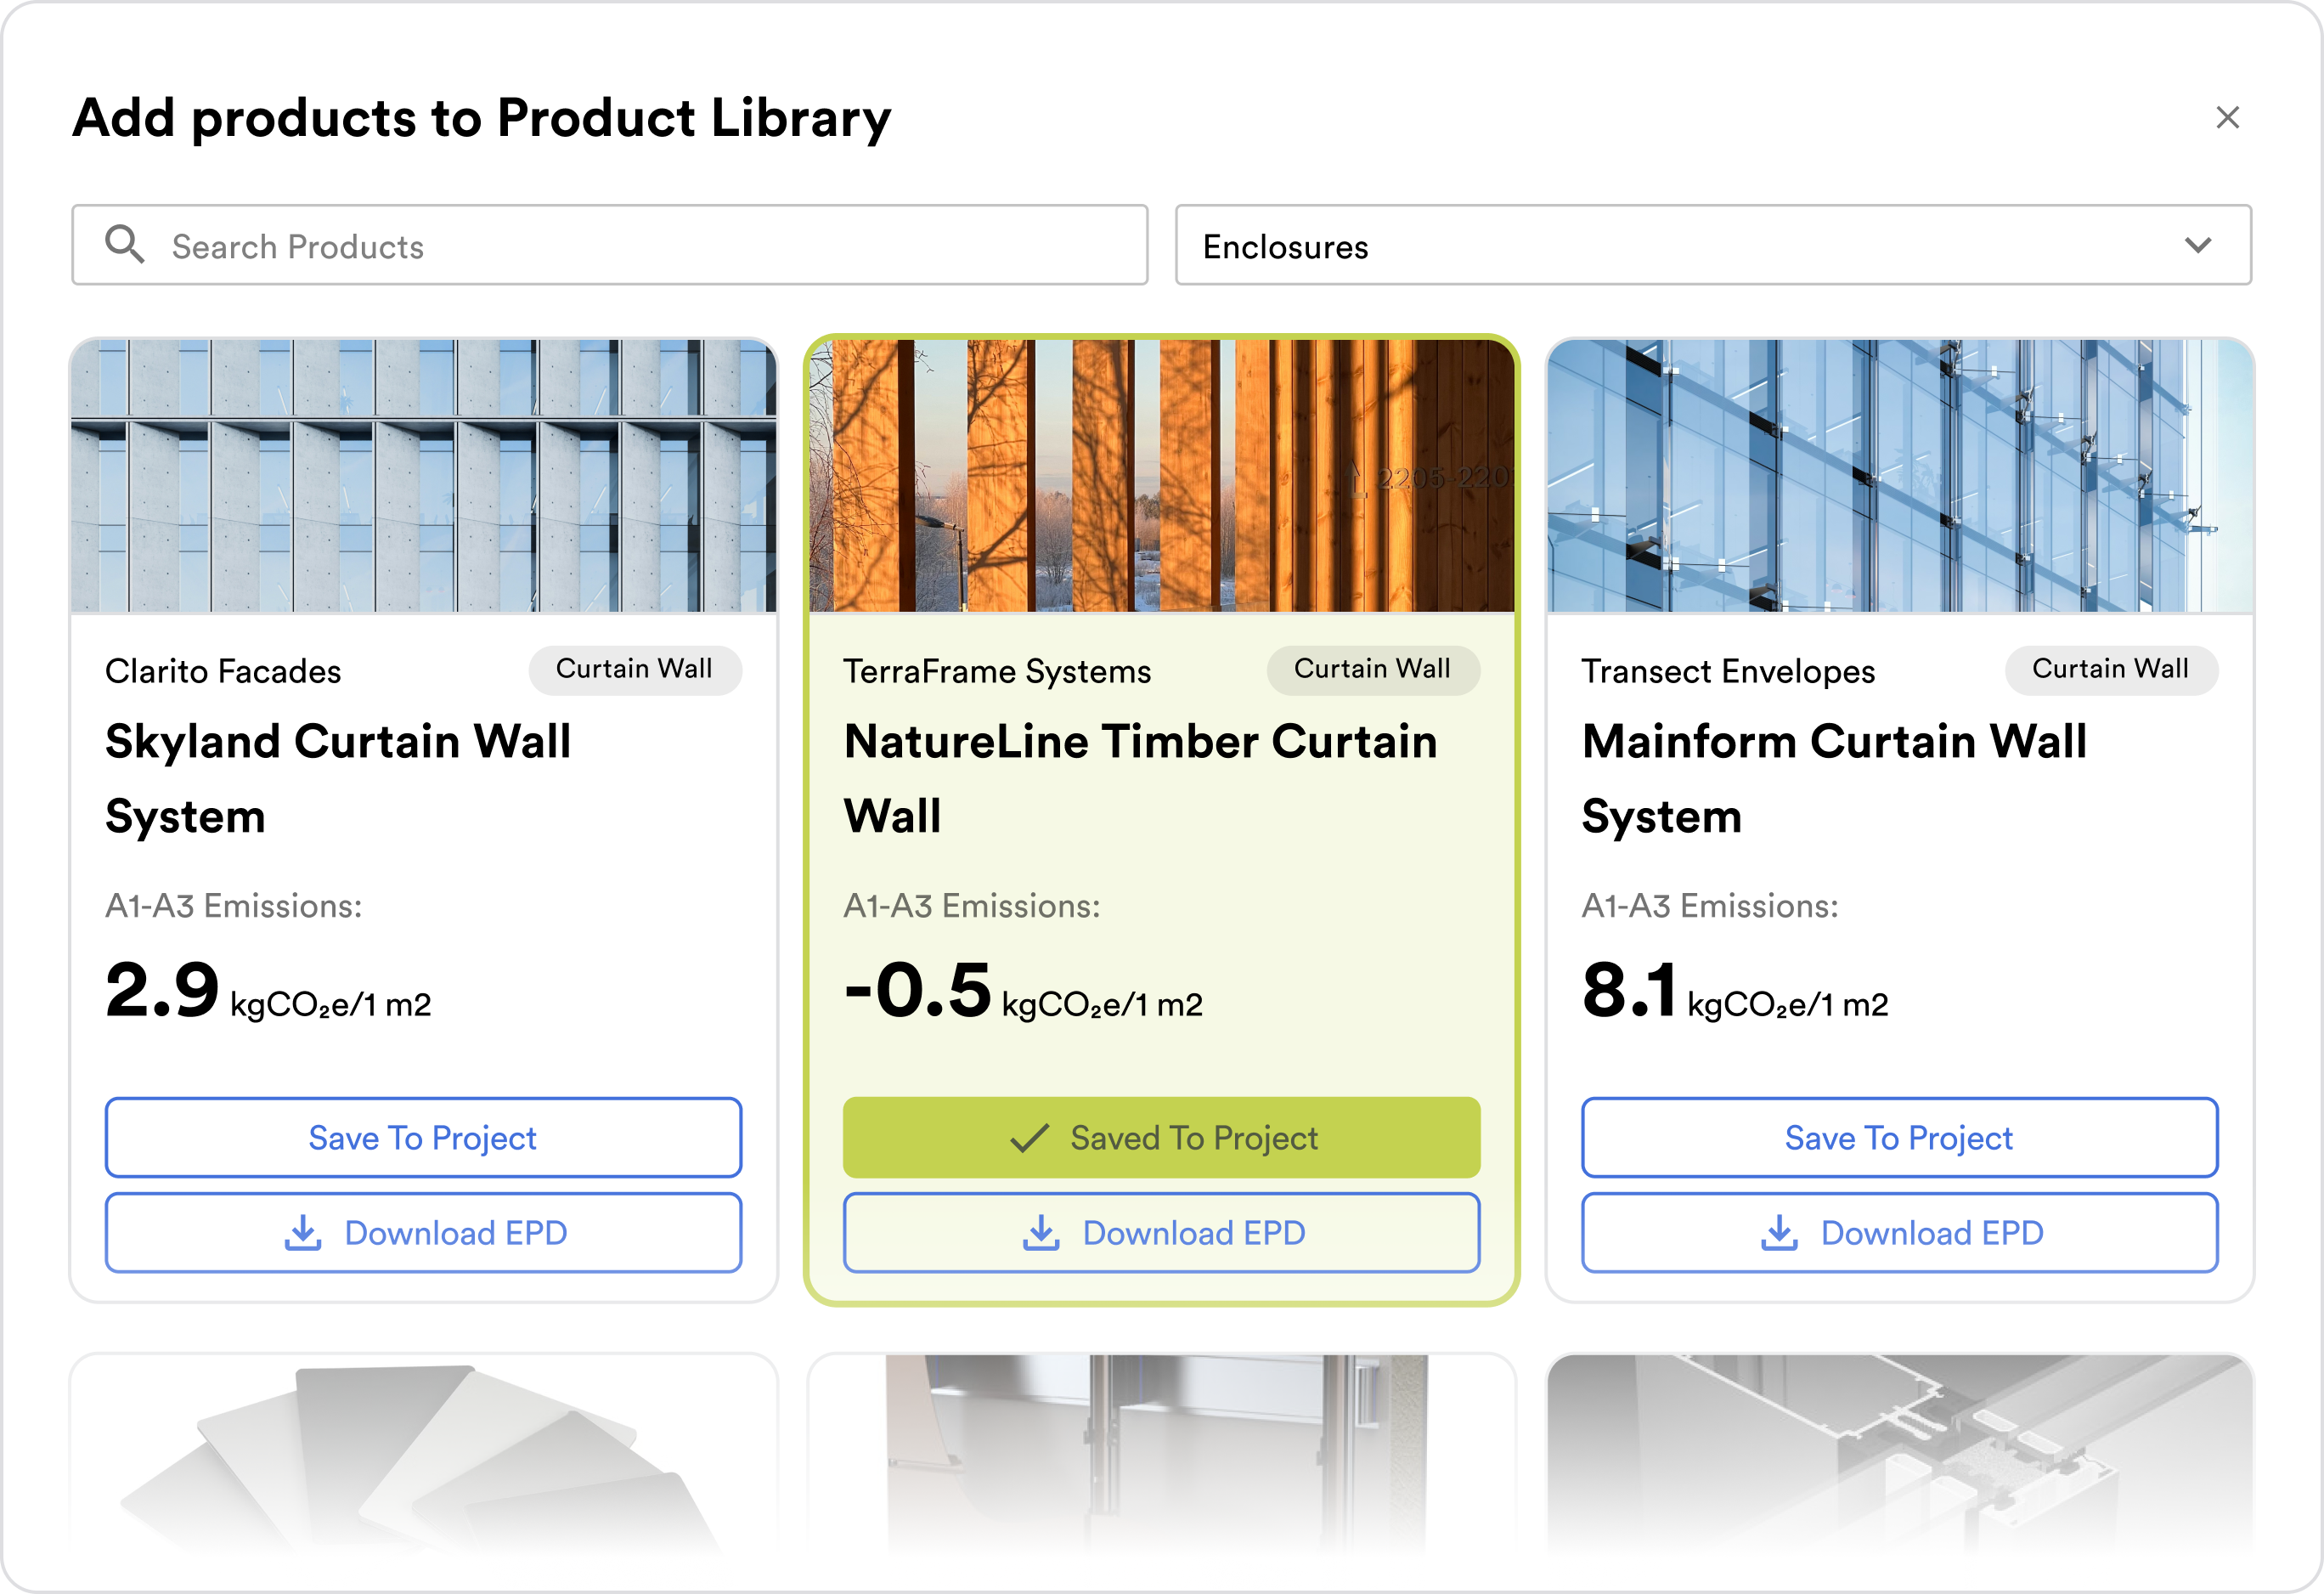Close the Add products dialog
The image size is (2324, 1594).
[2227, 118]
